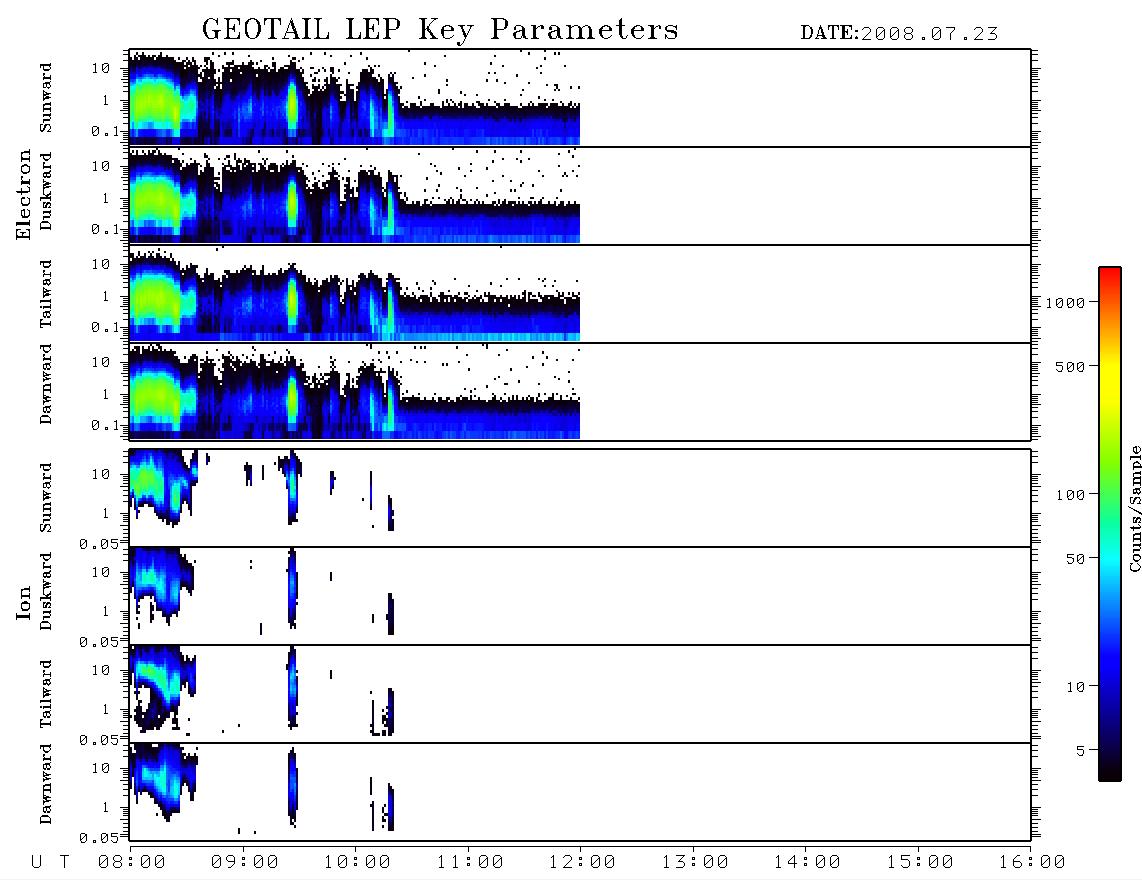Click the '100' colorbar tick label
This screenshot has width=1142, height=880.
click(1070, 495)
